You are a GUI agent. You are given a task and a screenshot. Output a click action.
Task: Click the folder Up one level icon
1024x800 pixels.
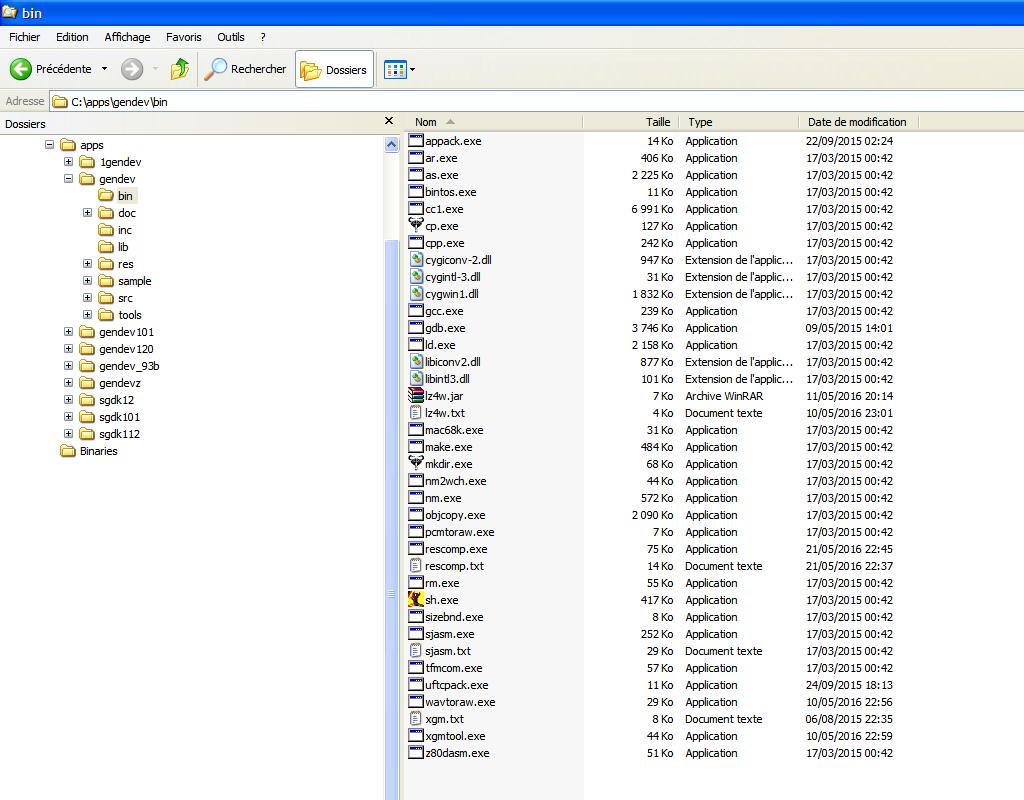tap(180, 69)
